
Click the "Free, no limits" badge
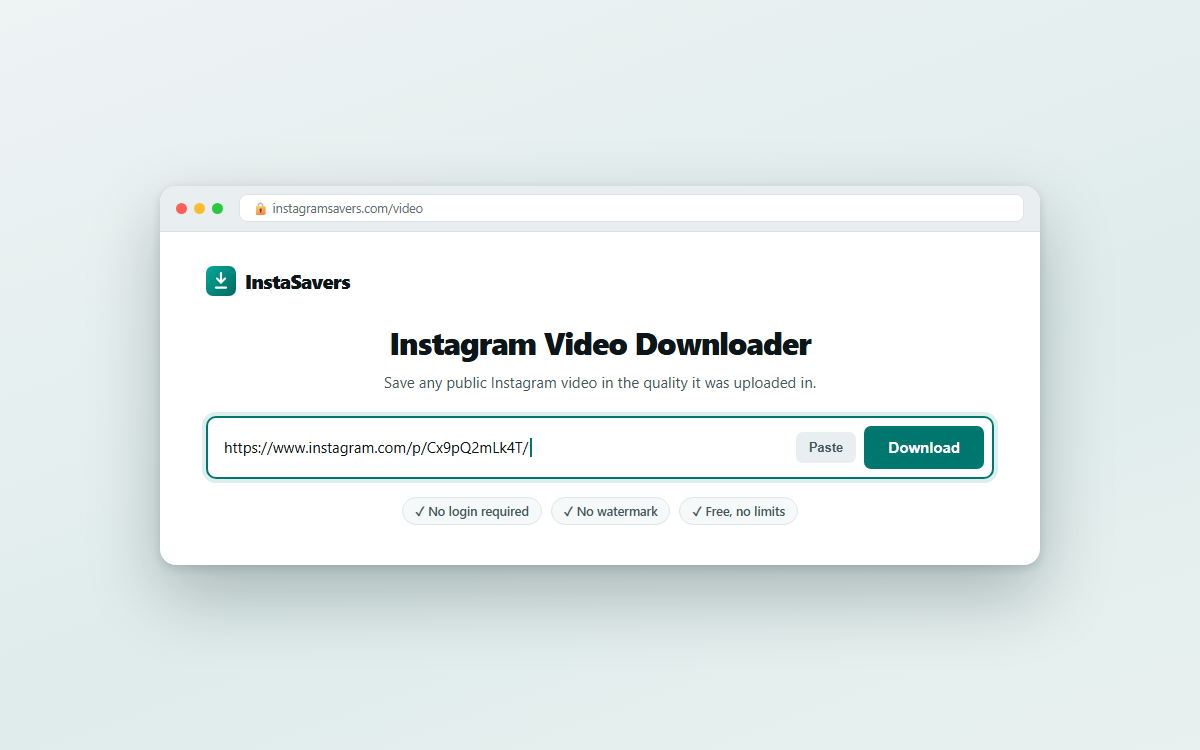point(738,511)
